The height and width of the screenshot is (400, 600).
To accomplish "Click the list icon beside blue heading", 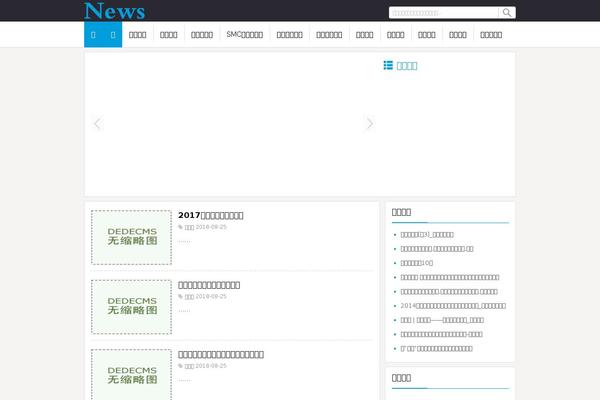I will (x=388, y=65).
